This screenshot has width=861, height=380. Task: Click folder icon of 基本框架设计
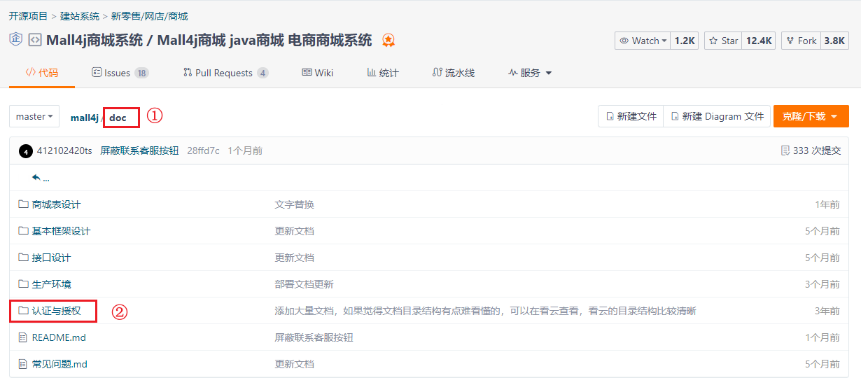coord(23,231)
